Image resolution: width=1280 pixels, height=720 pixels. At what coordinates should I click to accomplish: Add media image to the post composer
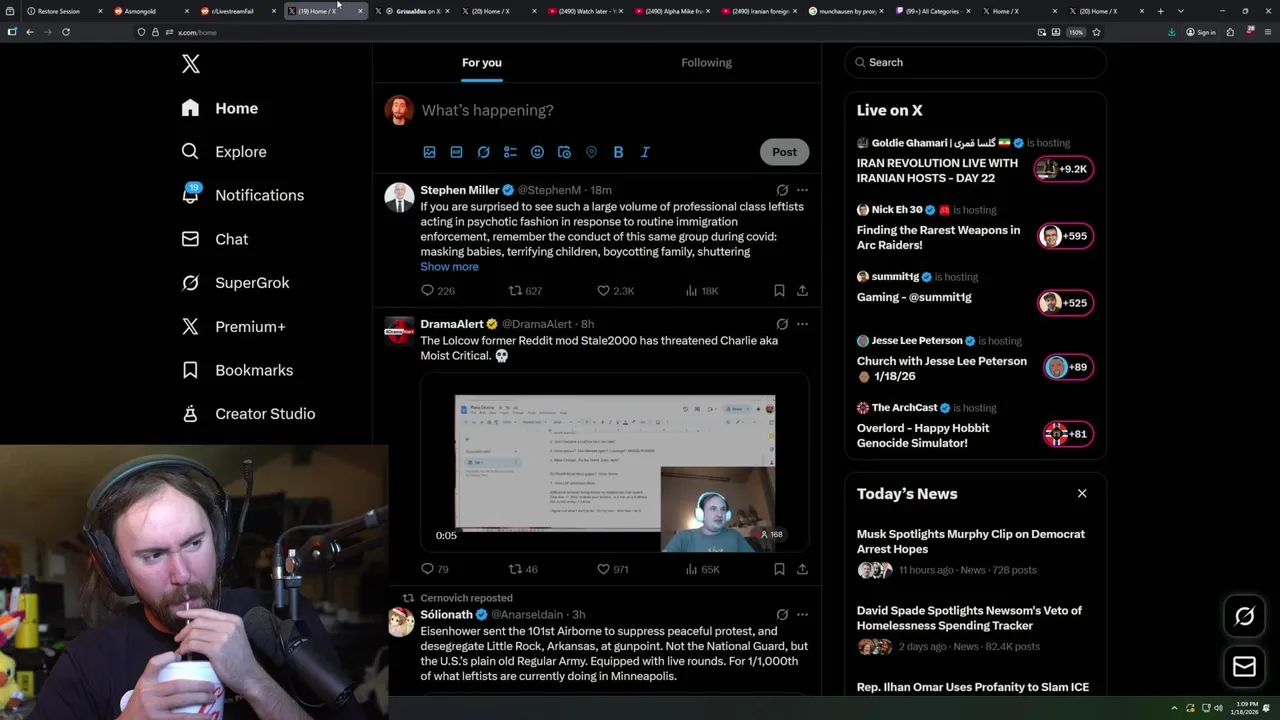(429, 152)
